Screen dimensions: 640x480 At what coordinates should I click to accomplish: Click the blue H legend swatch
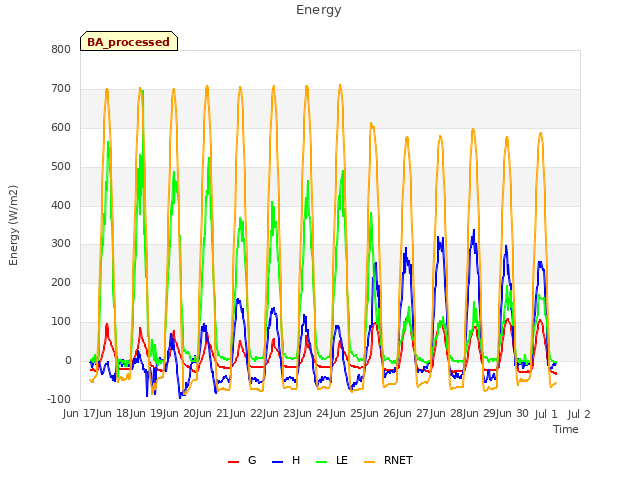coord(278,462)
